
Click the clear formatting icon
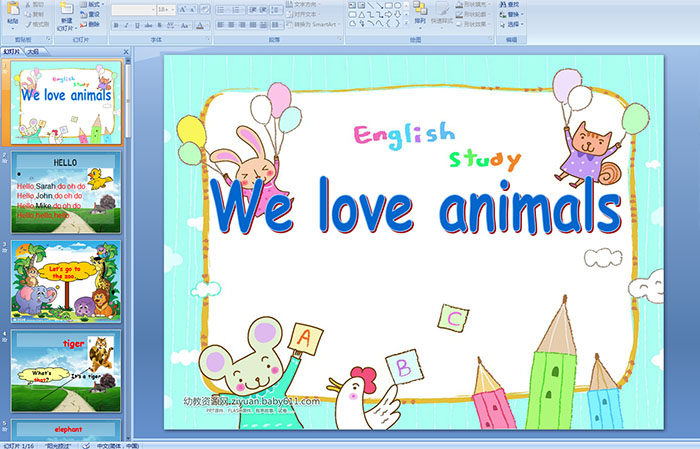(205, 9)
